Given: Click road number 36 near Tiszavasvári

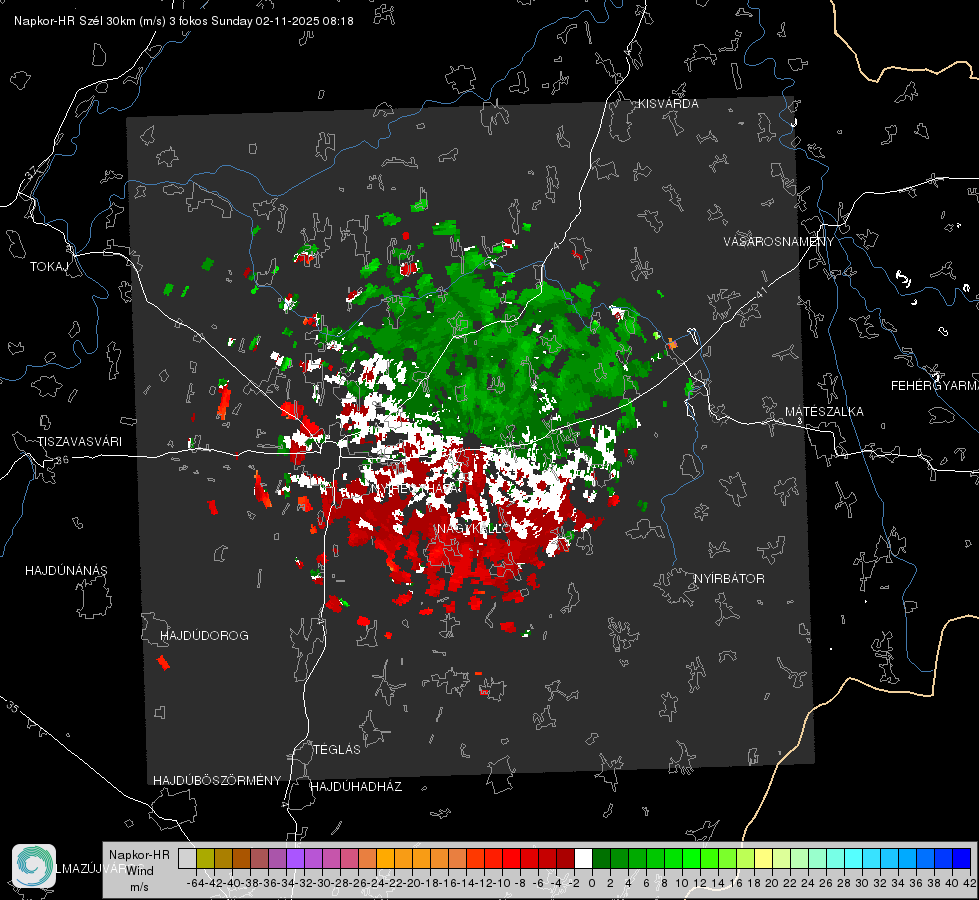Looking at the screenshot, I should click(62, 460).
